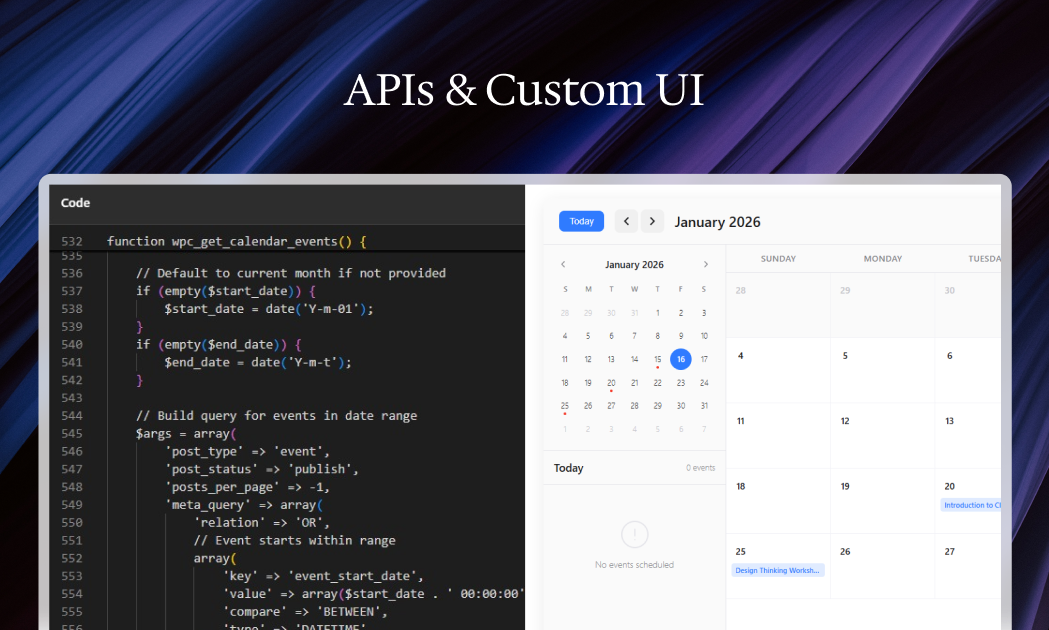Navigate to the next month using the right arrow
Viewport: 1049px width, 630px height.
tap(651, 221)
